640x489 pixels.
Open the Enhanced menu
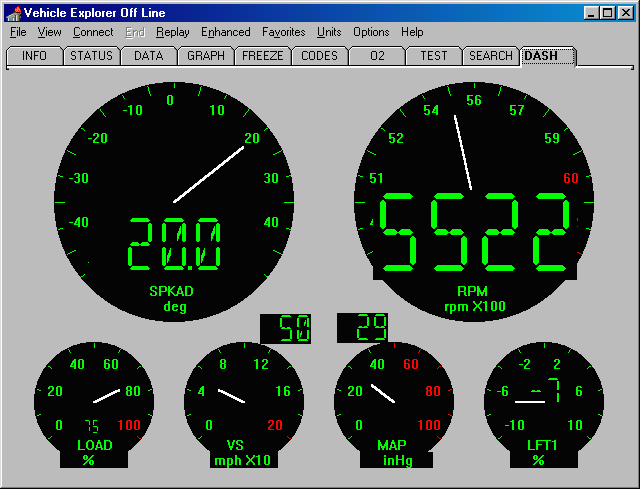225,32
